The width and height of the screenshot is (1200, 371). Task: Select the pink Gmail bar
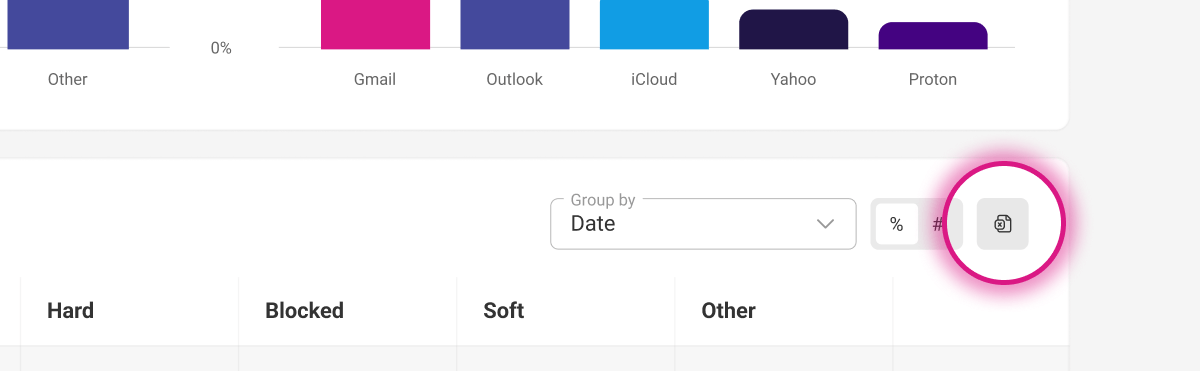click(x=375, y=24)
